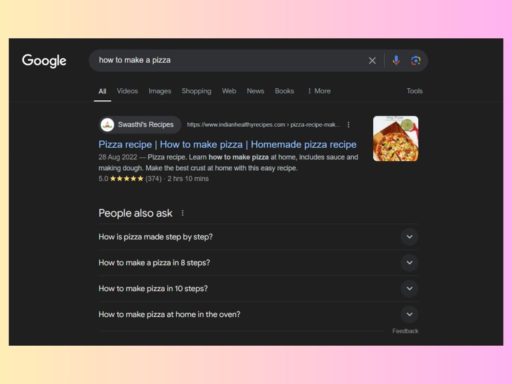Click the People also ask heading
512x384 pixels.
point(135,213)
